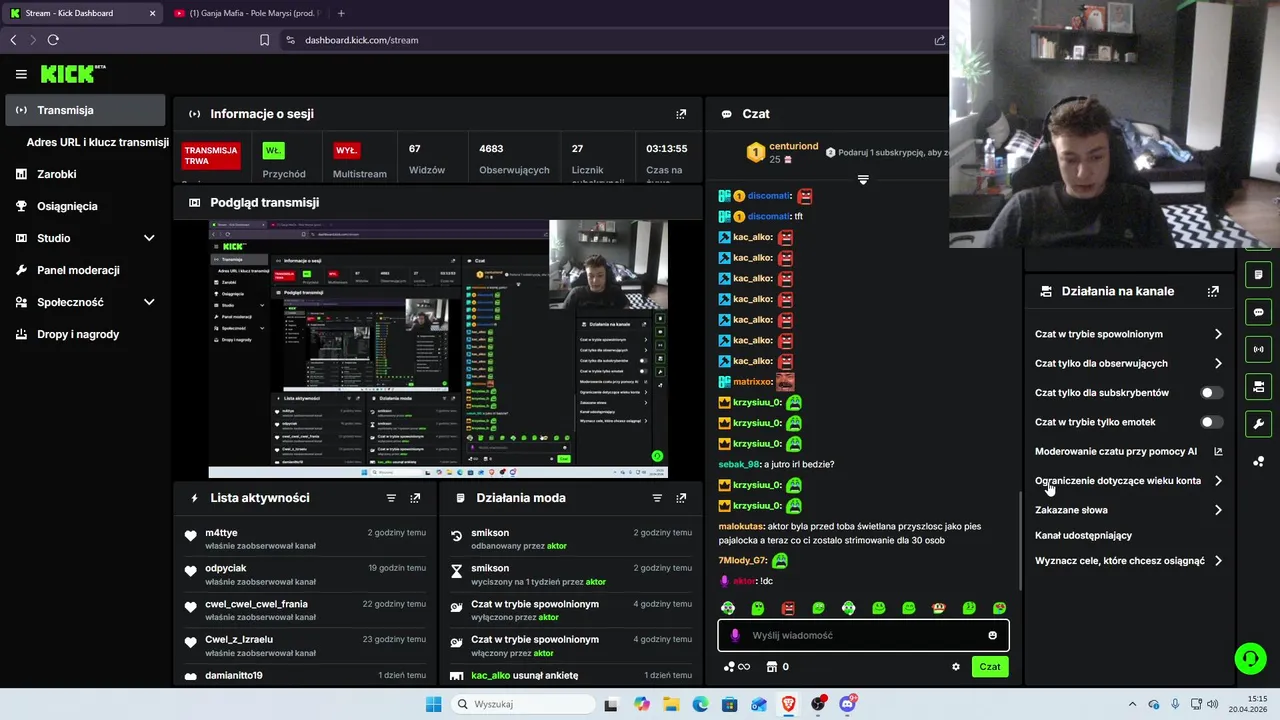Click sebak_98 username in chat
Image resolution: width=1280 pixels, height=720 pixels.
click(739, 464)
